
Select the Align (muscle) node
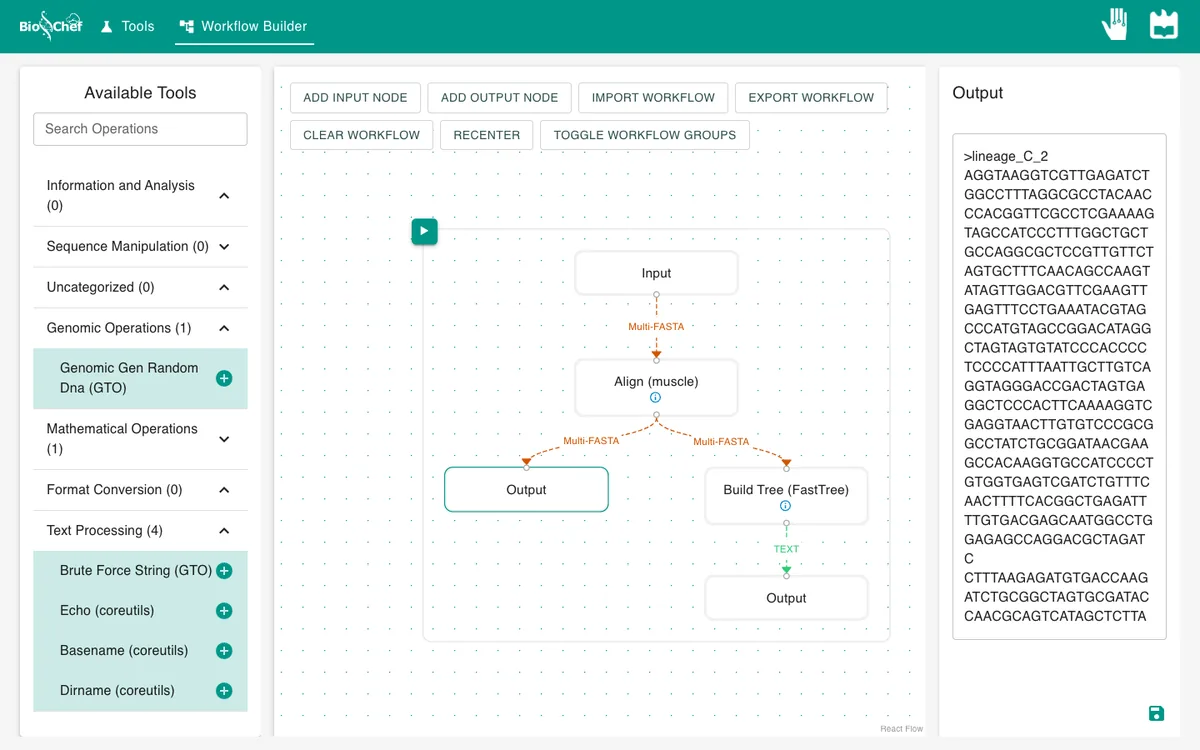656,388
